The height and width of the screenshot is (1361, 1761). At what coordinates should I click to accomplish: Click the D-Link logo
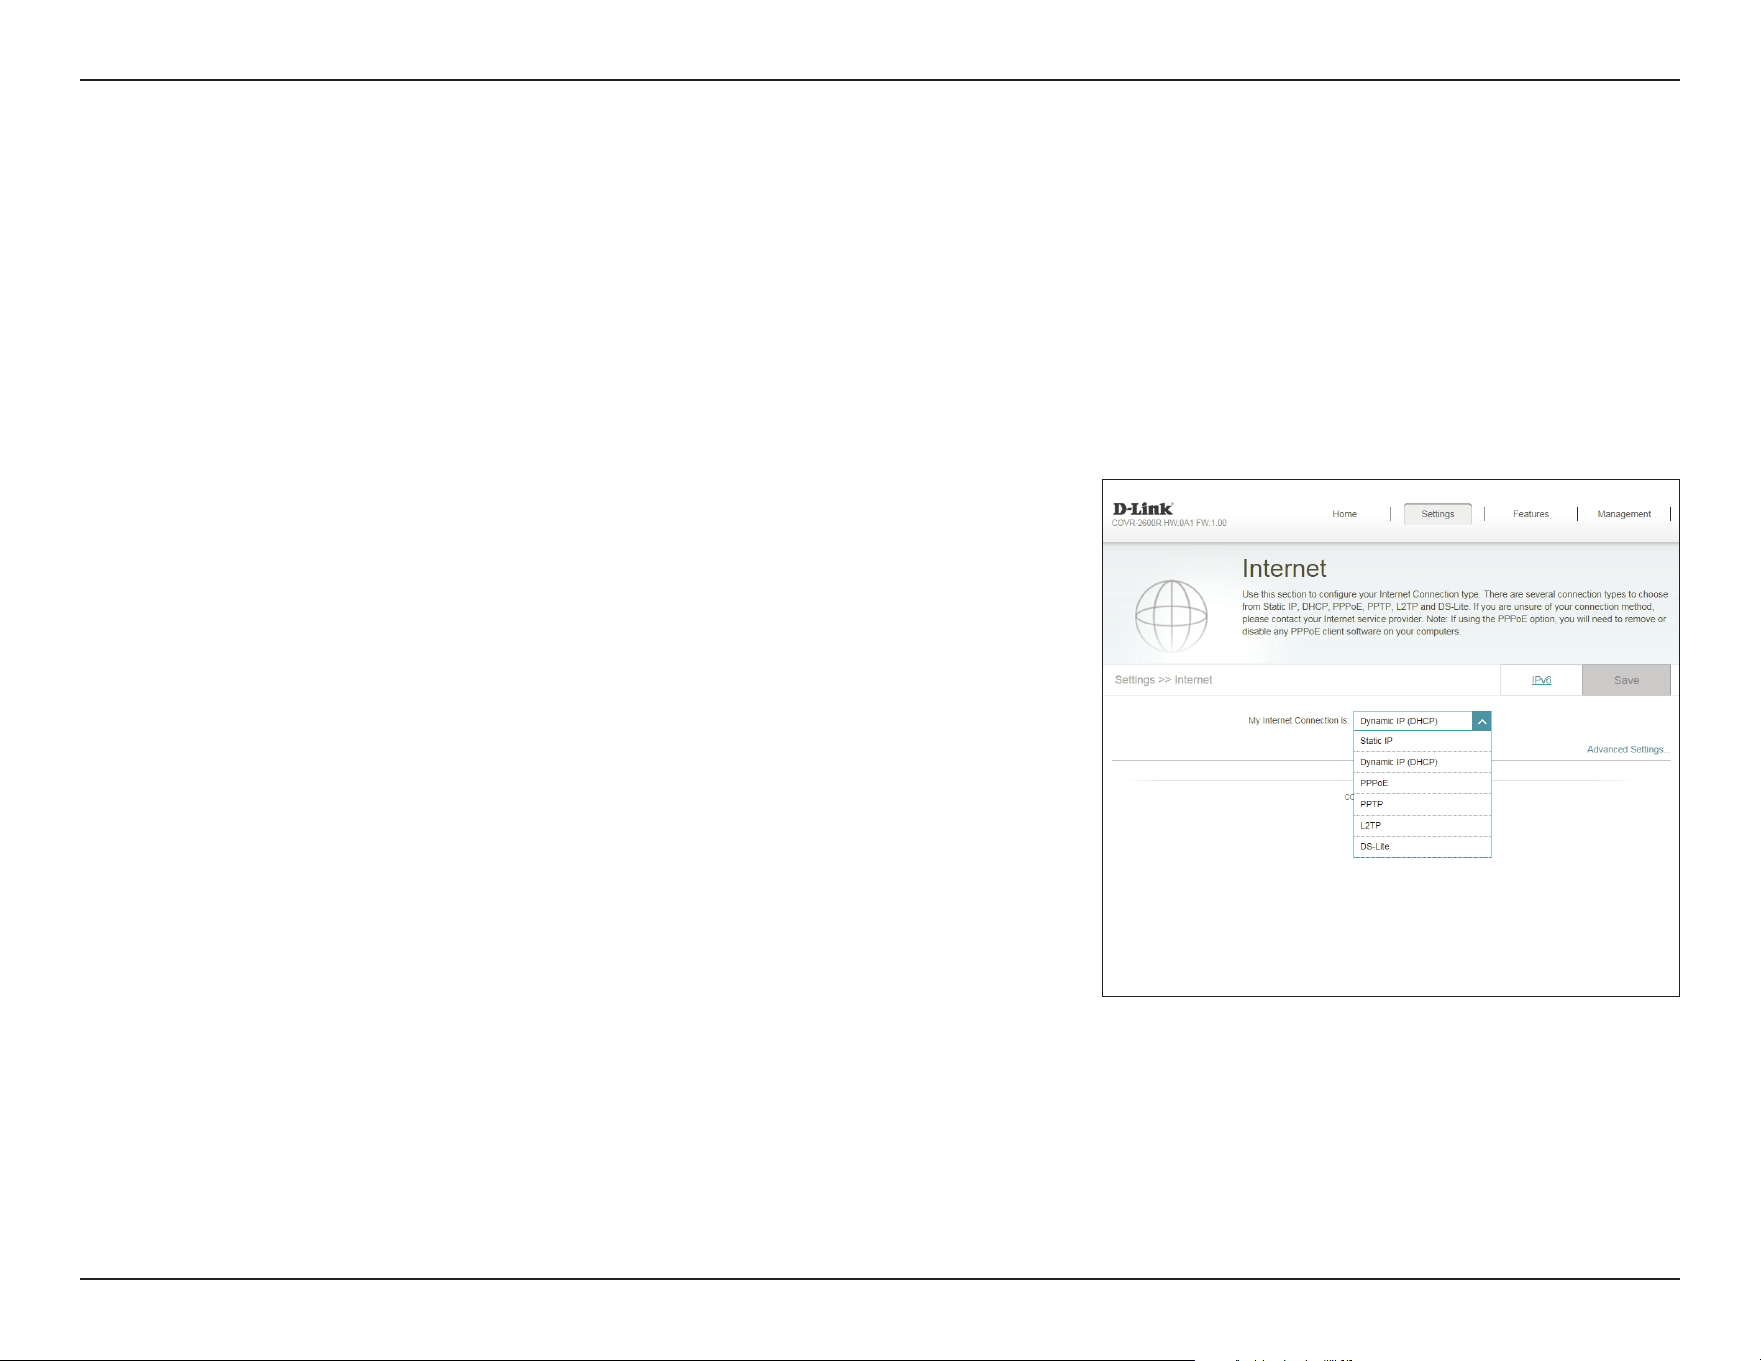click(1143, 509)
